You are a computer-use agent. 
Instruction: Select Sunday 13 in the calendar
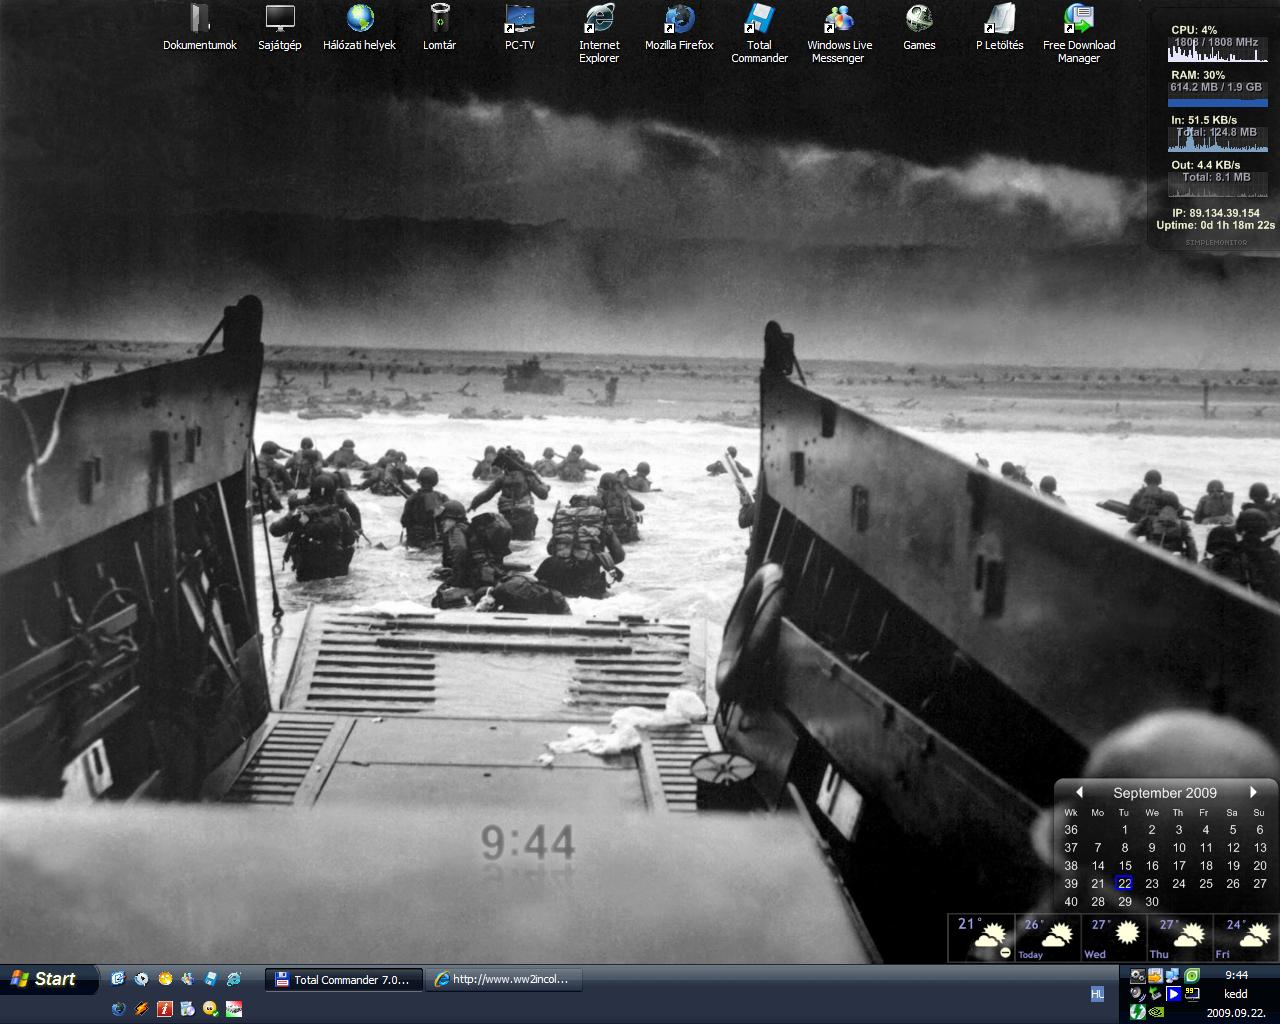[x=1260, y=847]
